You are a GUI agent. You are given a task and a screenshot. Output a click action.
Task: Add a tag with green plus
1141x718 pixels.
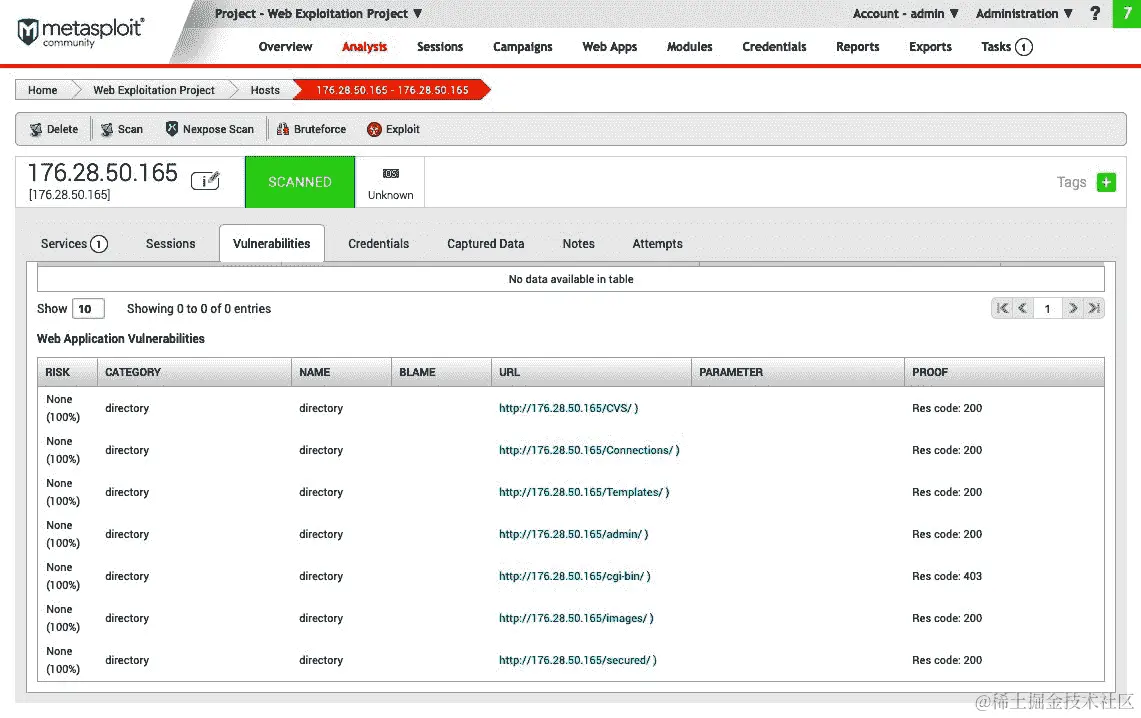point(1106,183)
